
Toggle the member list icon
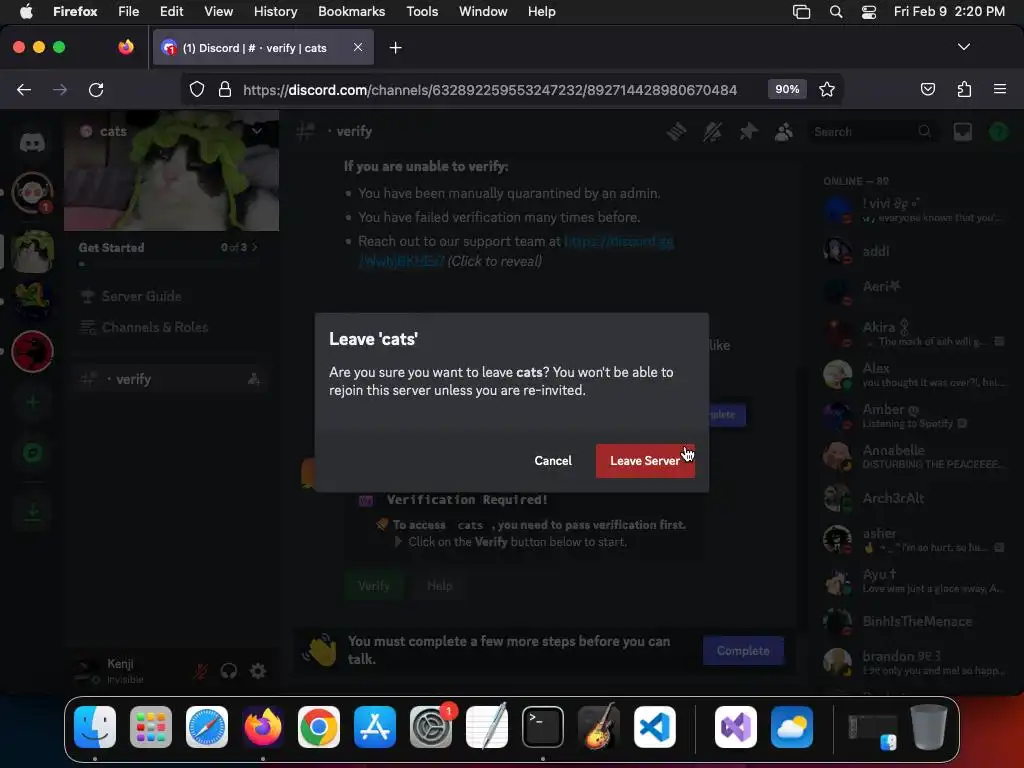coord(783,132)
